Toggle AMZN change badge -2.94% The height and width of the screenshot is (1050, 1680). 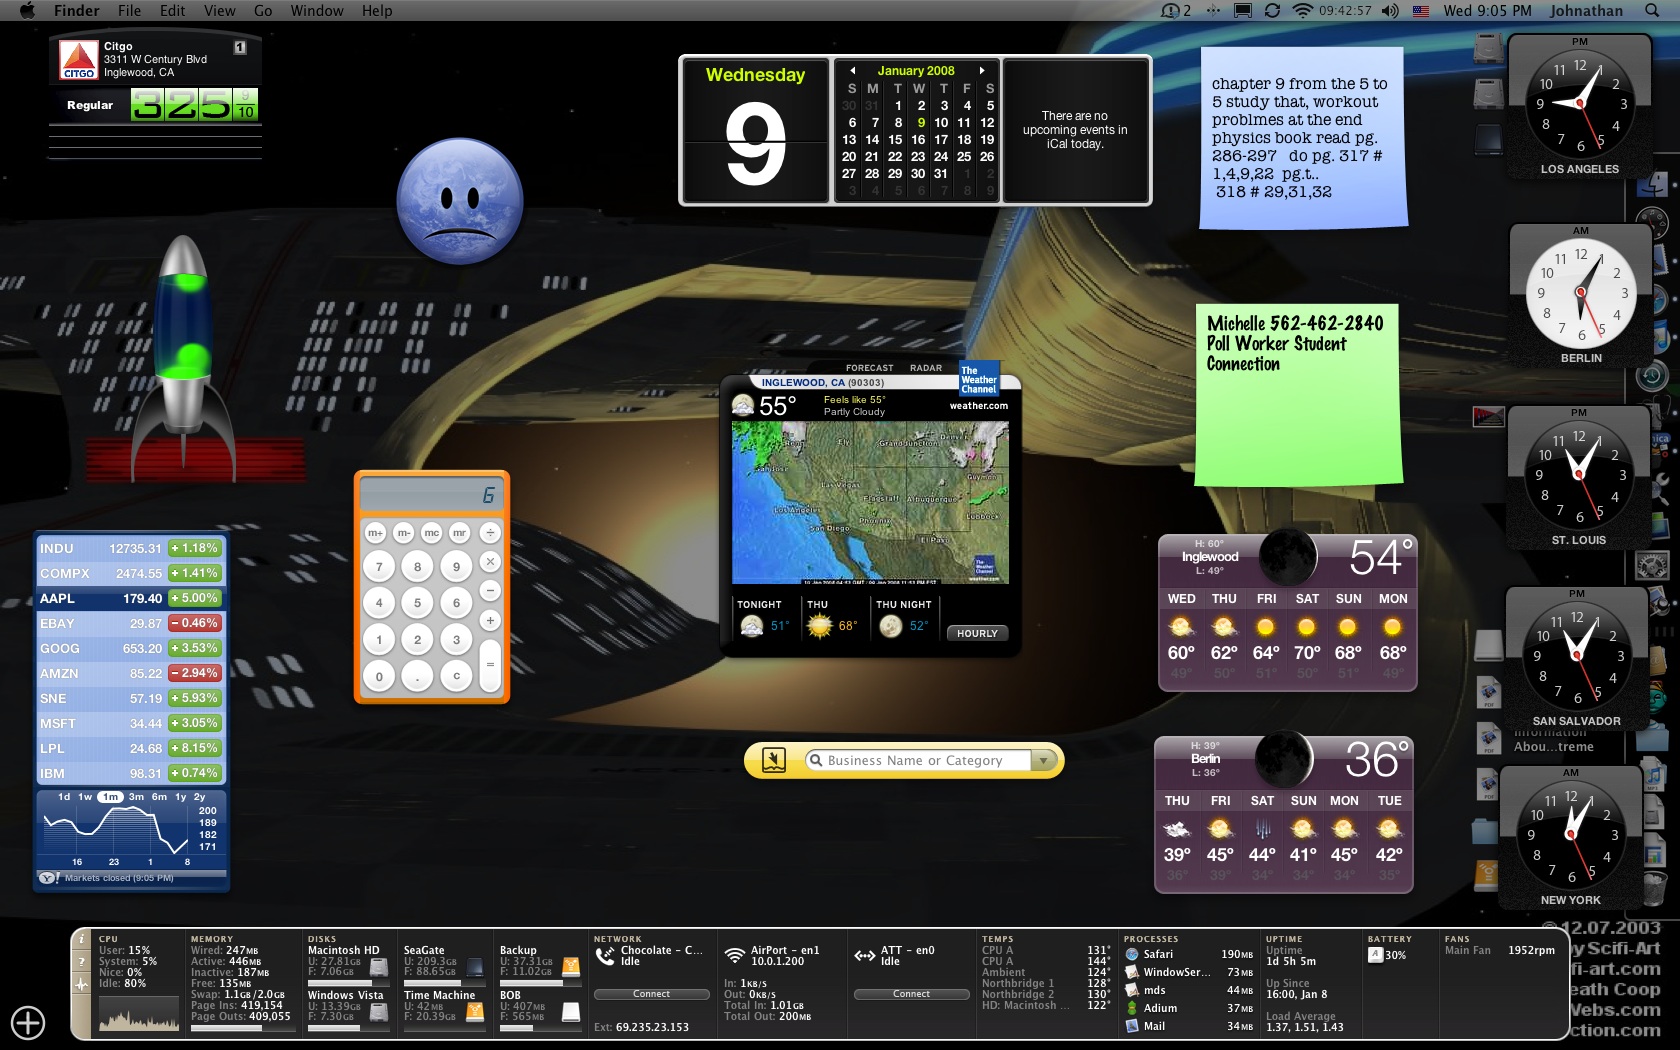[194, 673]
